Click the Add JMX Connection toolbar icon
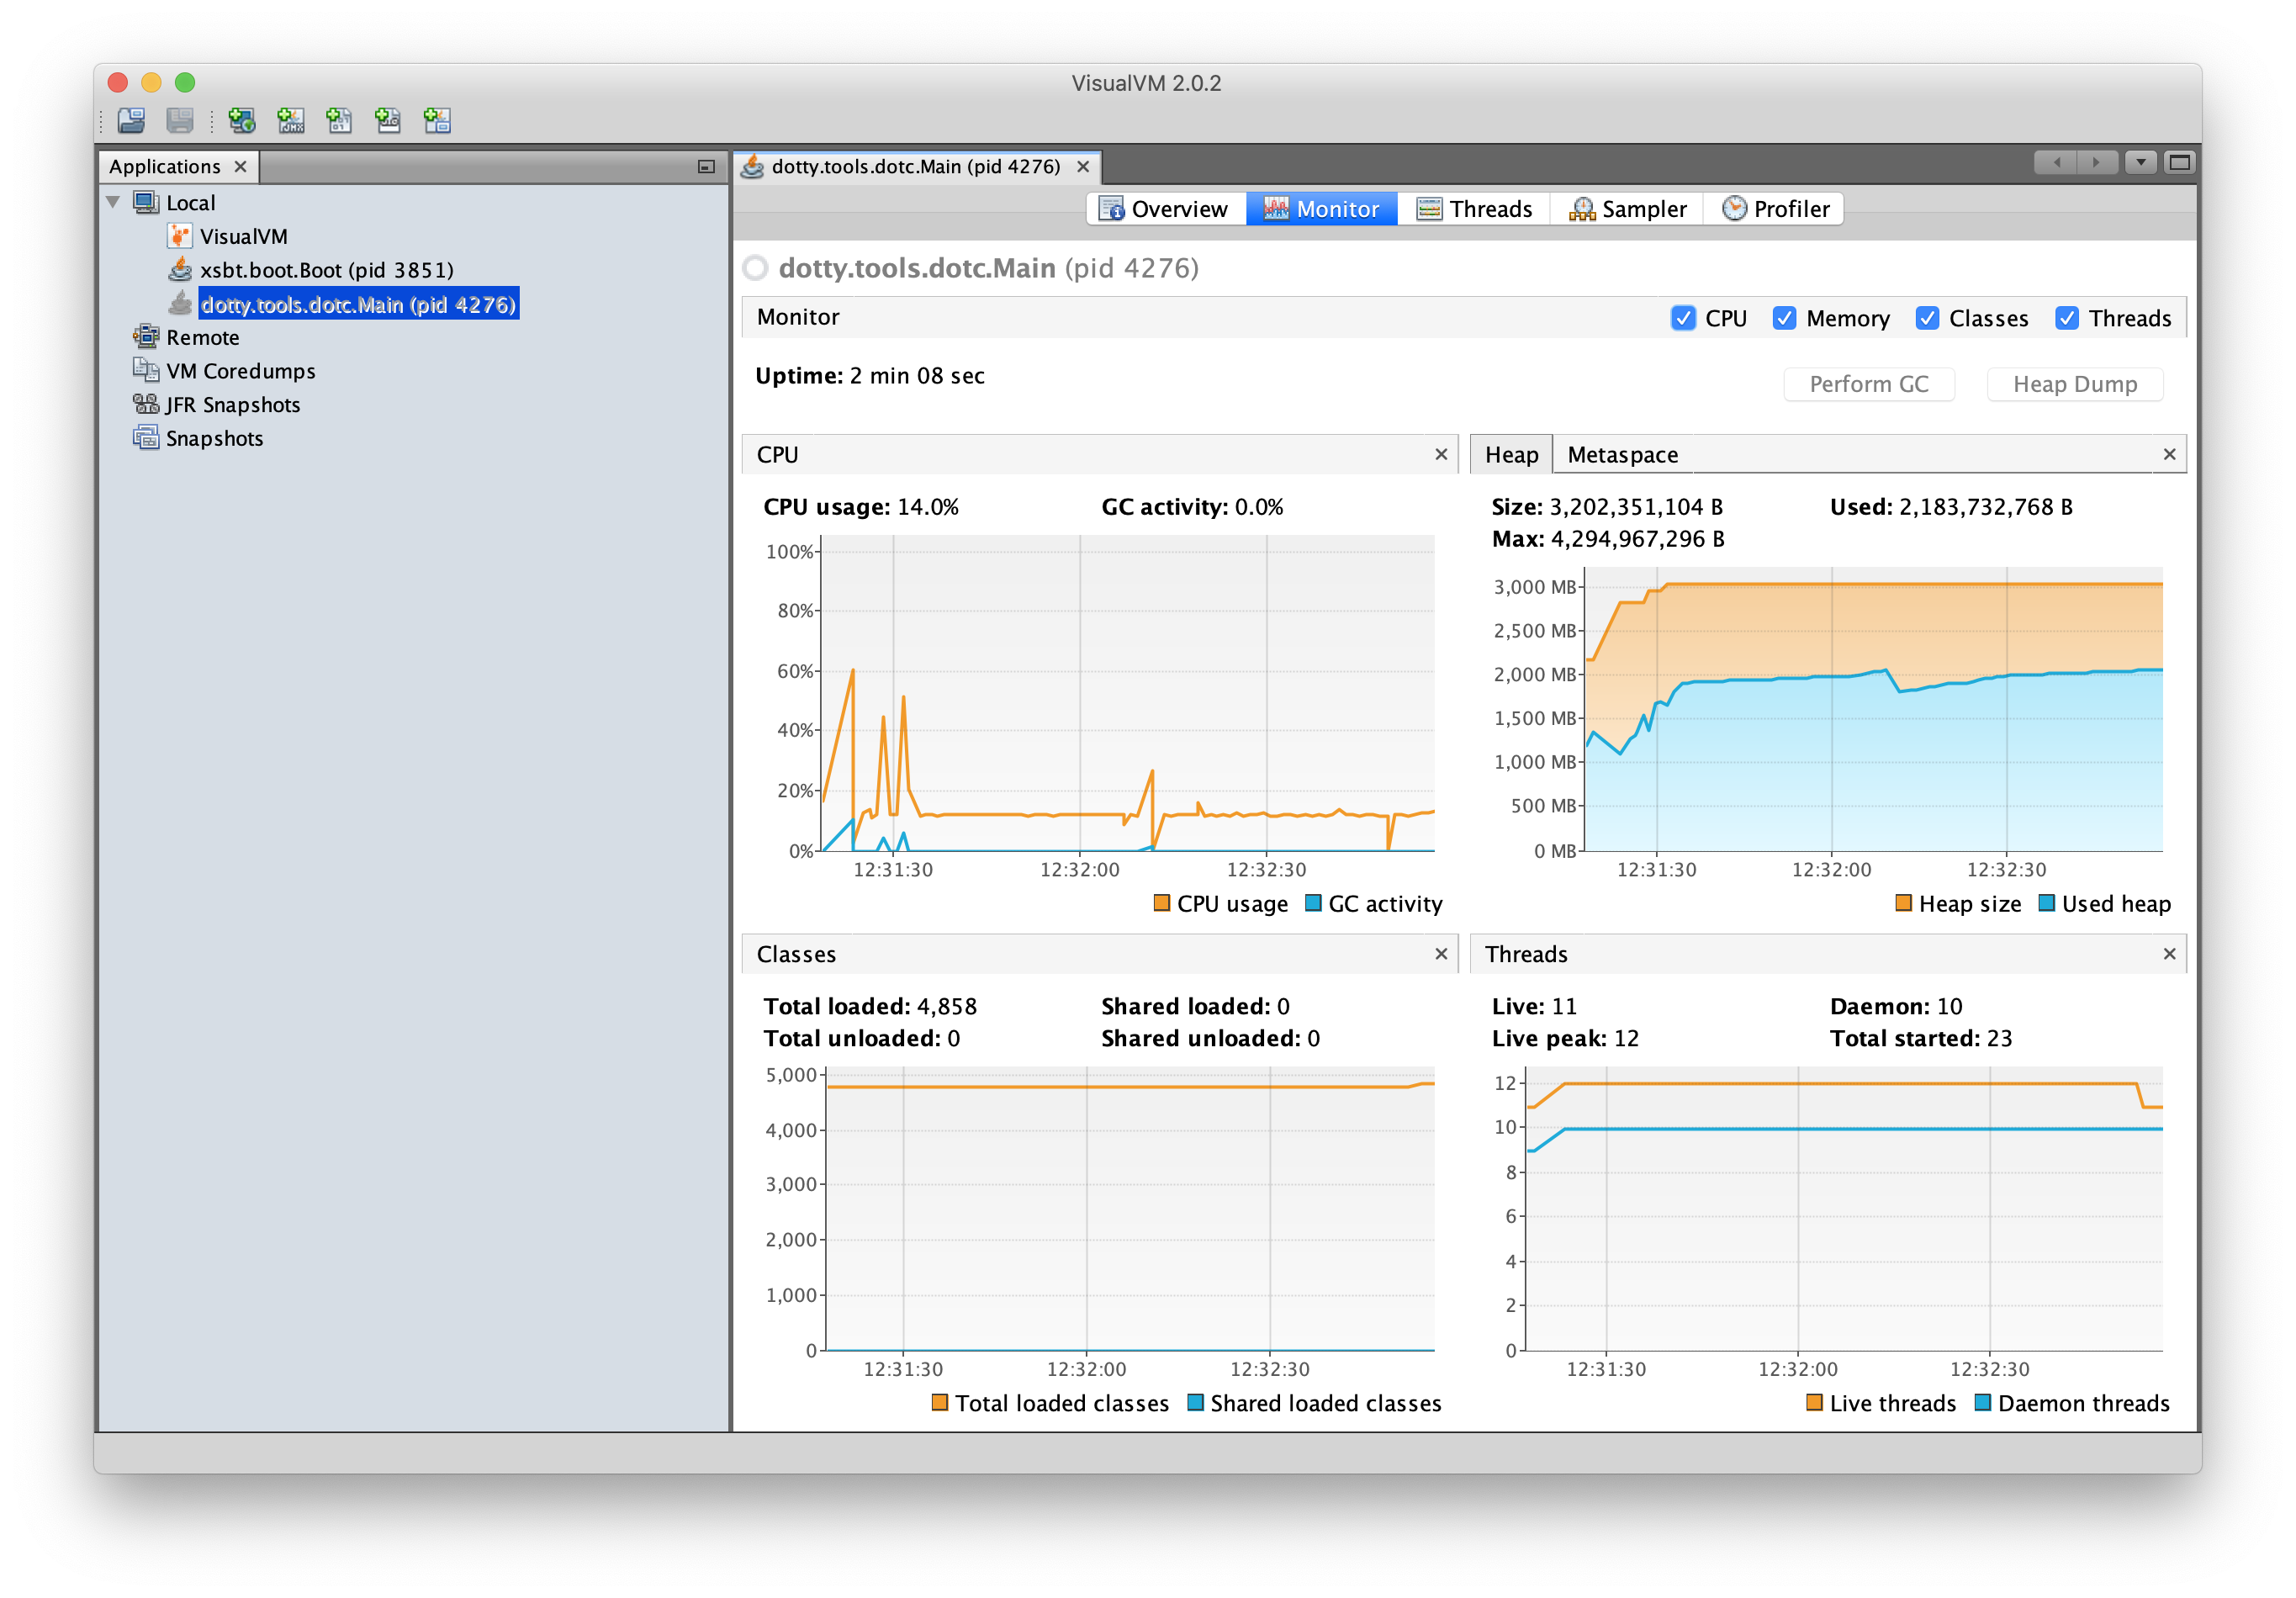 pos(290,121)
